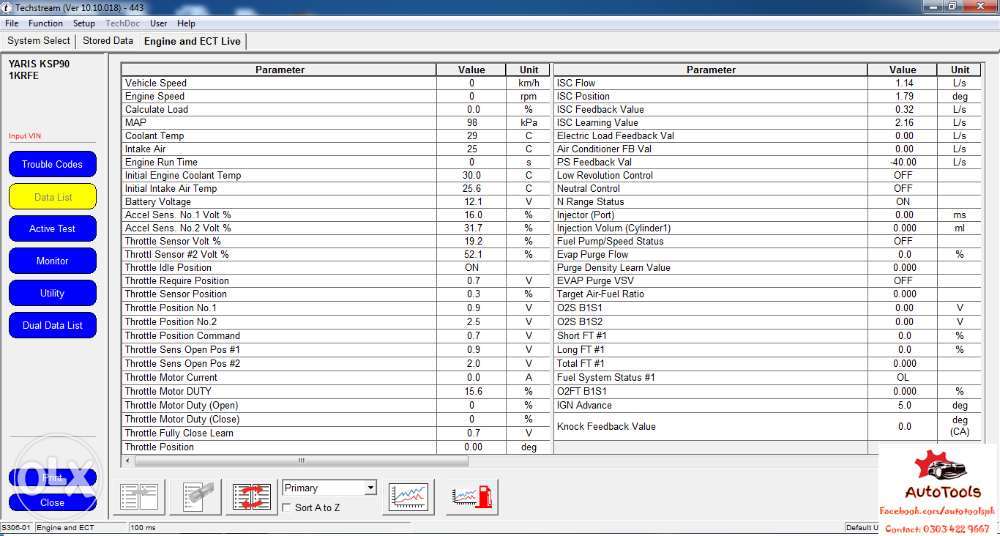The height and width of the screenshot is (536, 1000).
Task: Select the ISC Flow parameter
Action: point(768,83)
